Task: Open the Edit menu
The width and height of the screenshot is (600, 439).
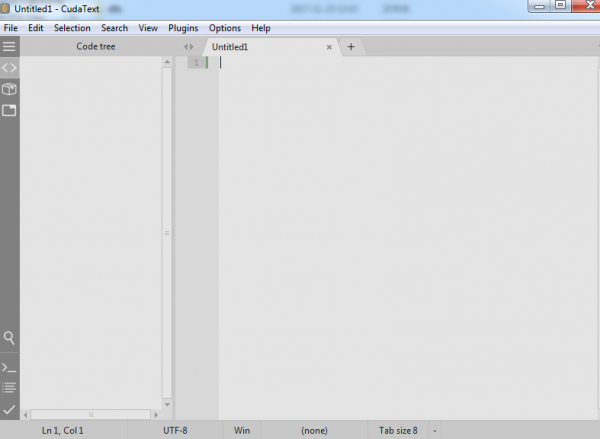Action: coord(36,28)
